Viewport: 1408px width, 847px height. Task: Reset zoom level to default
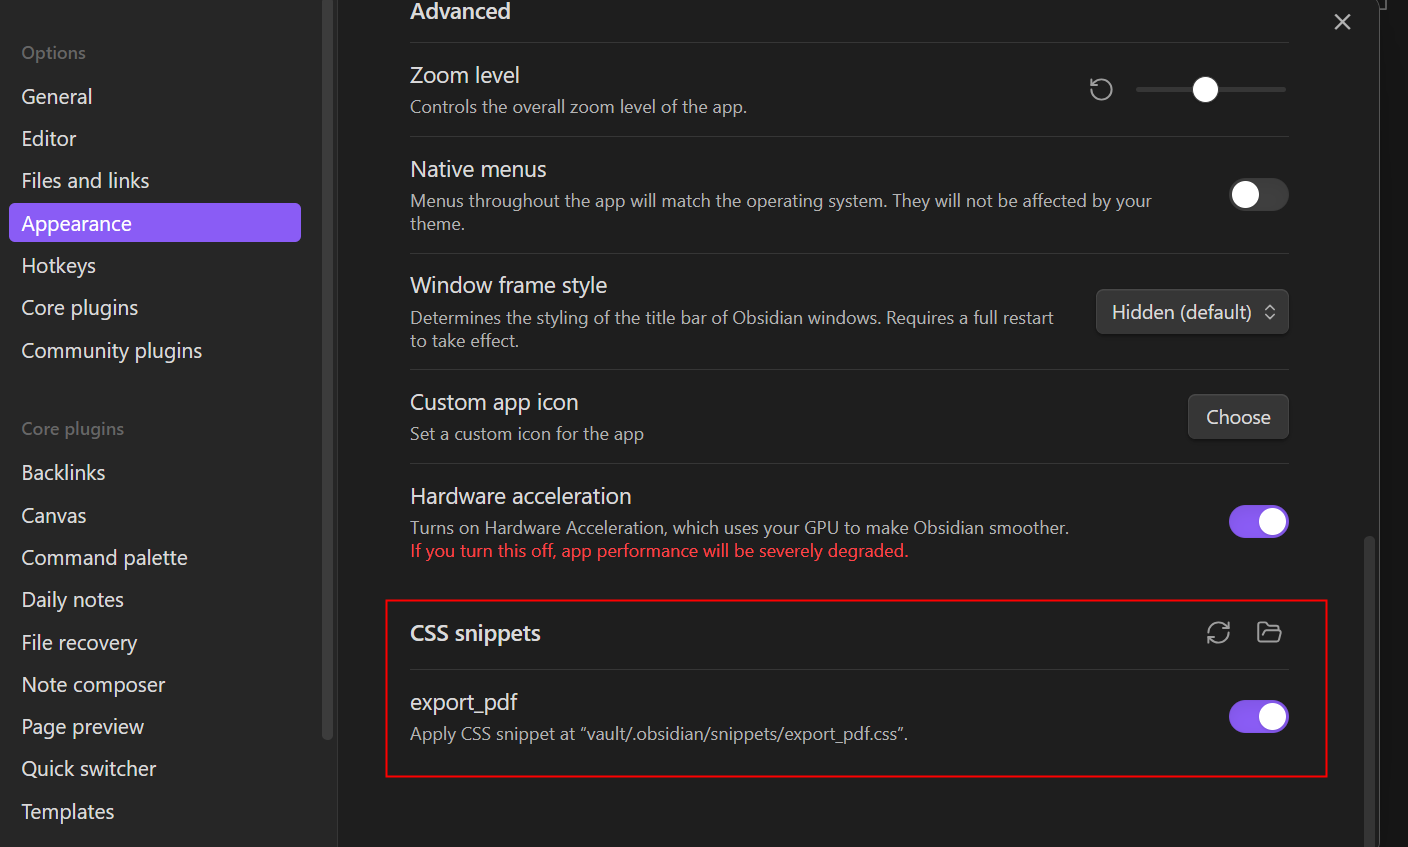[1101, 90]
